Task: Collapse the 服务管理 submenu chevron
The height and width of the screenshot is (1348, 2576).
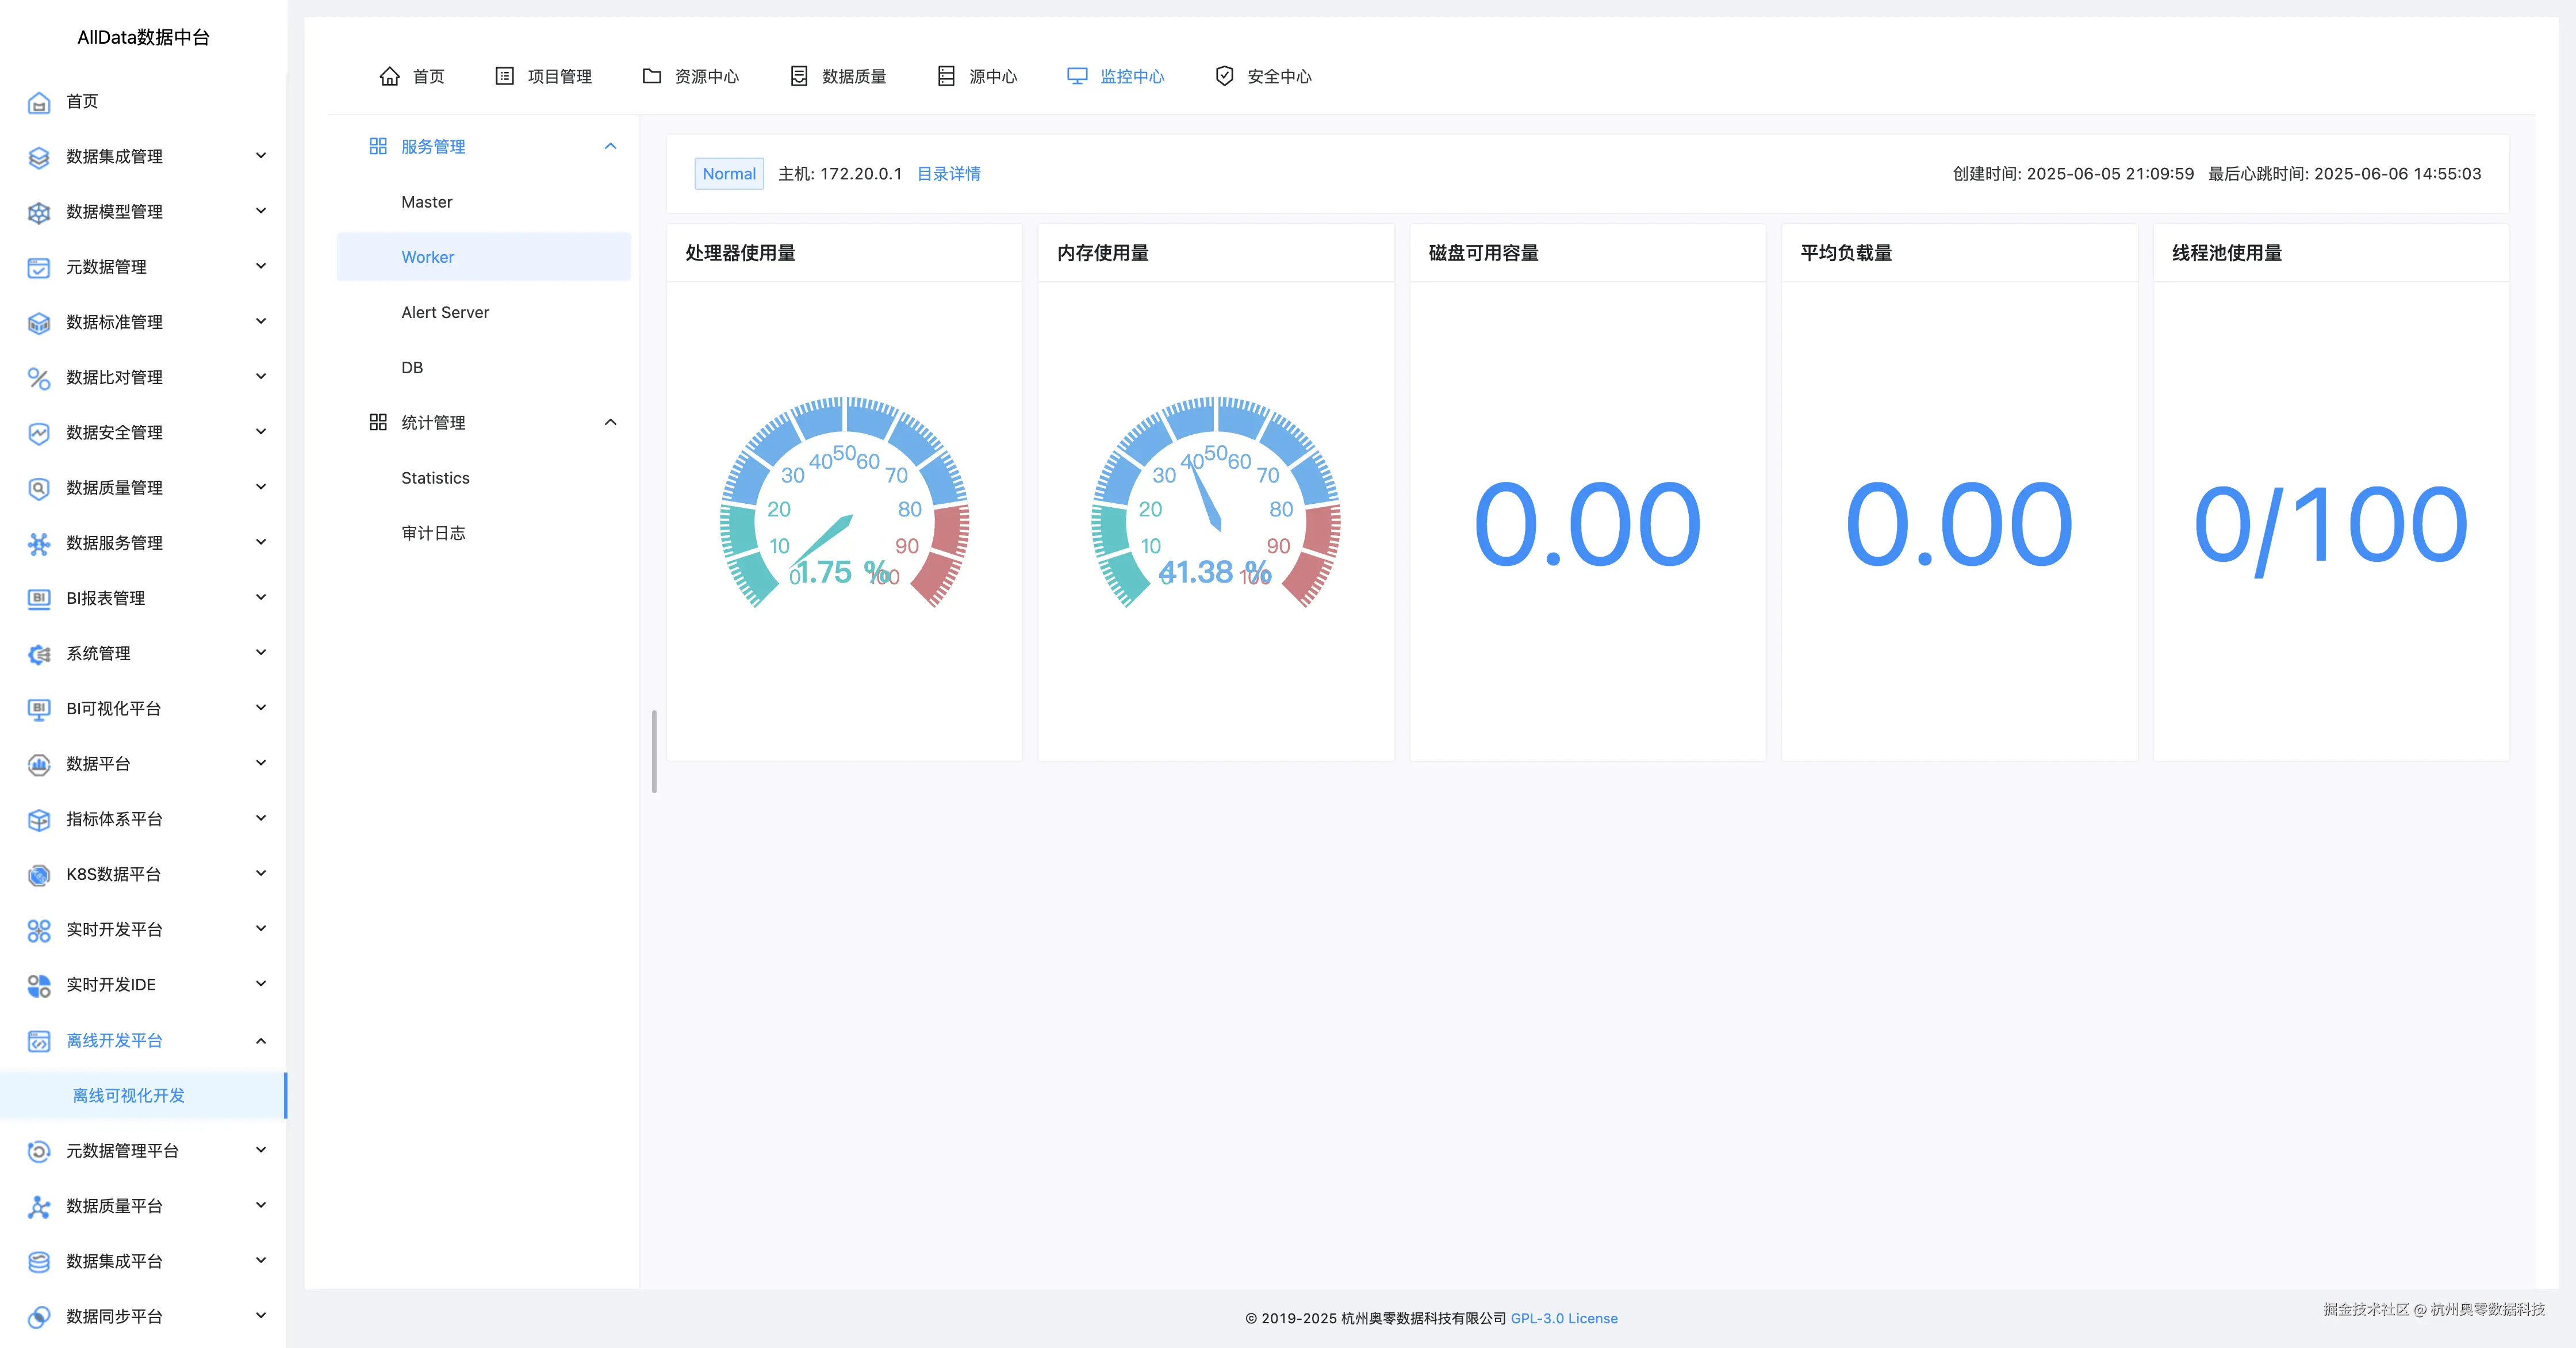Action: 610,146
